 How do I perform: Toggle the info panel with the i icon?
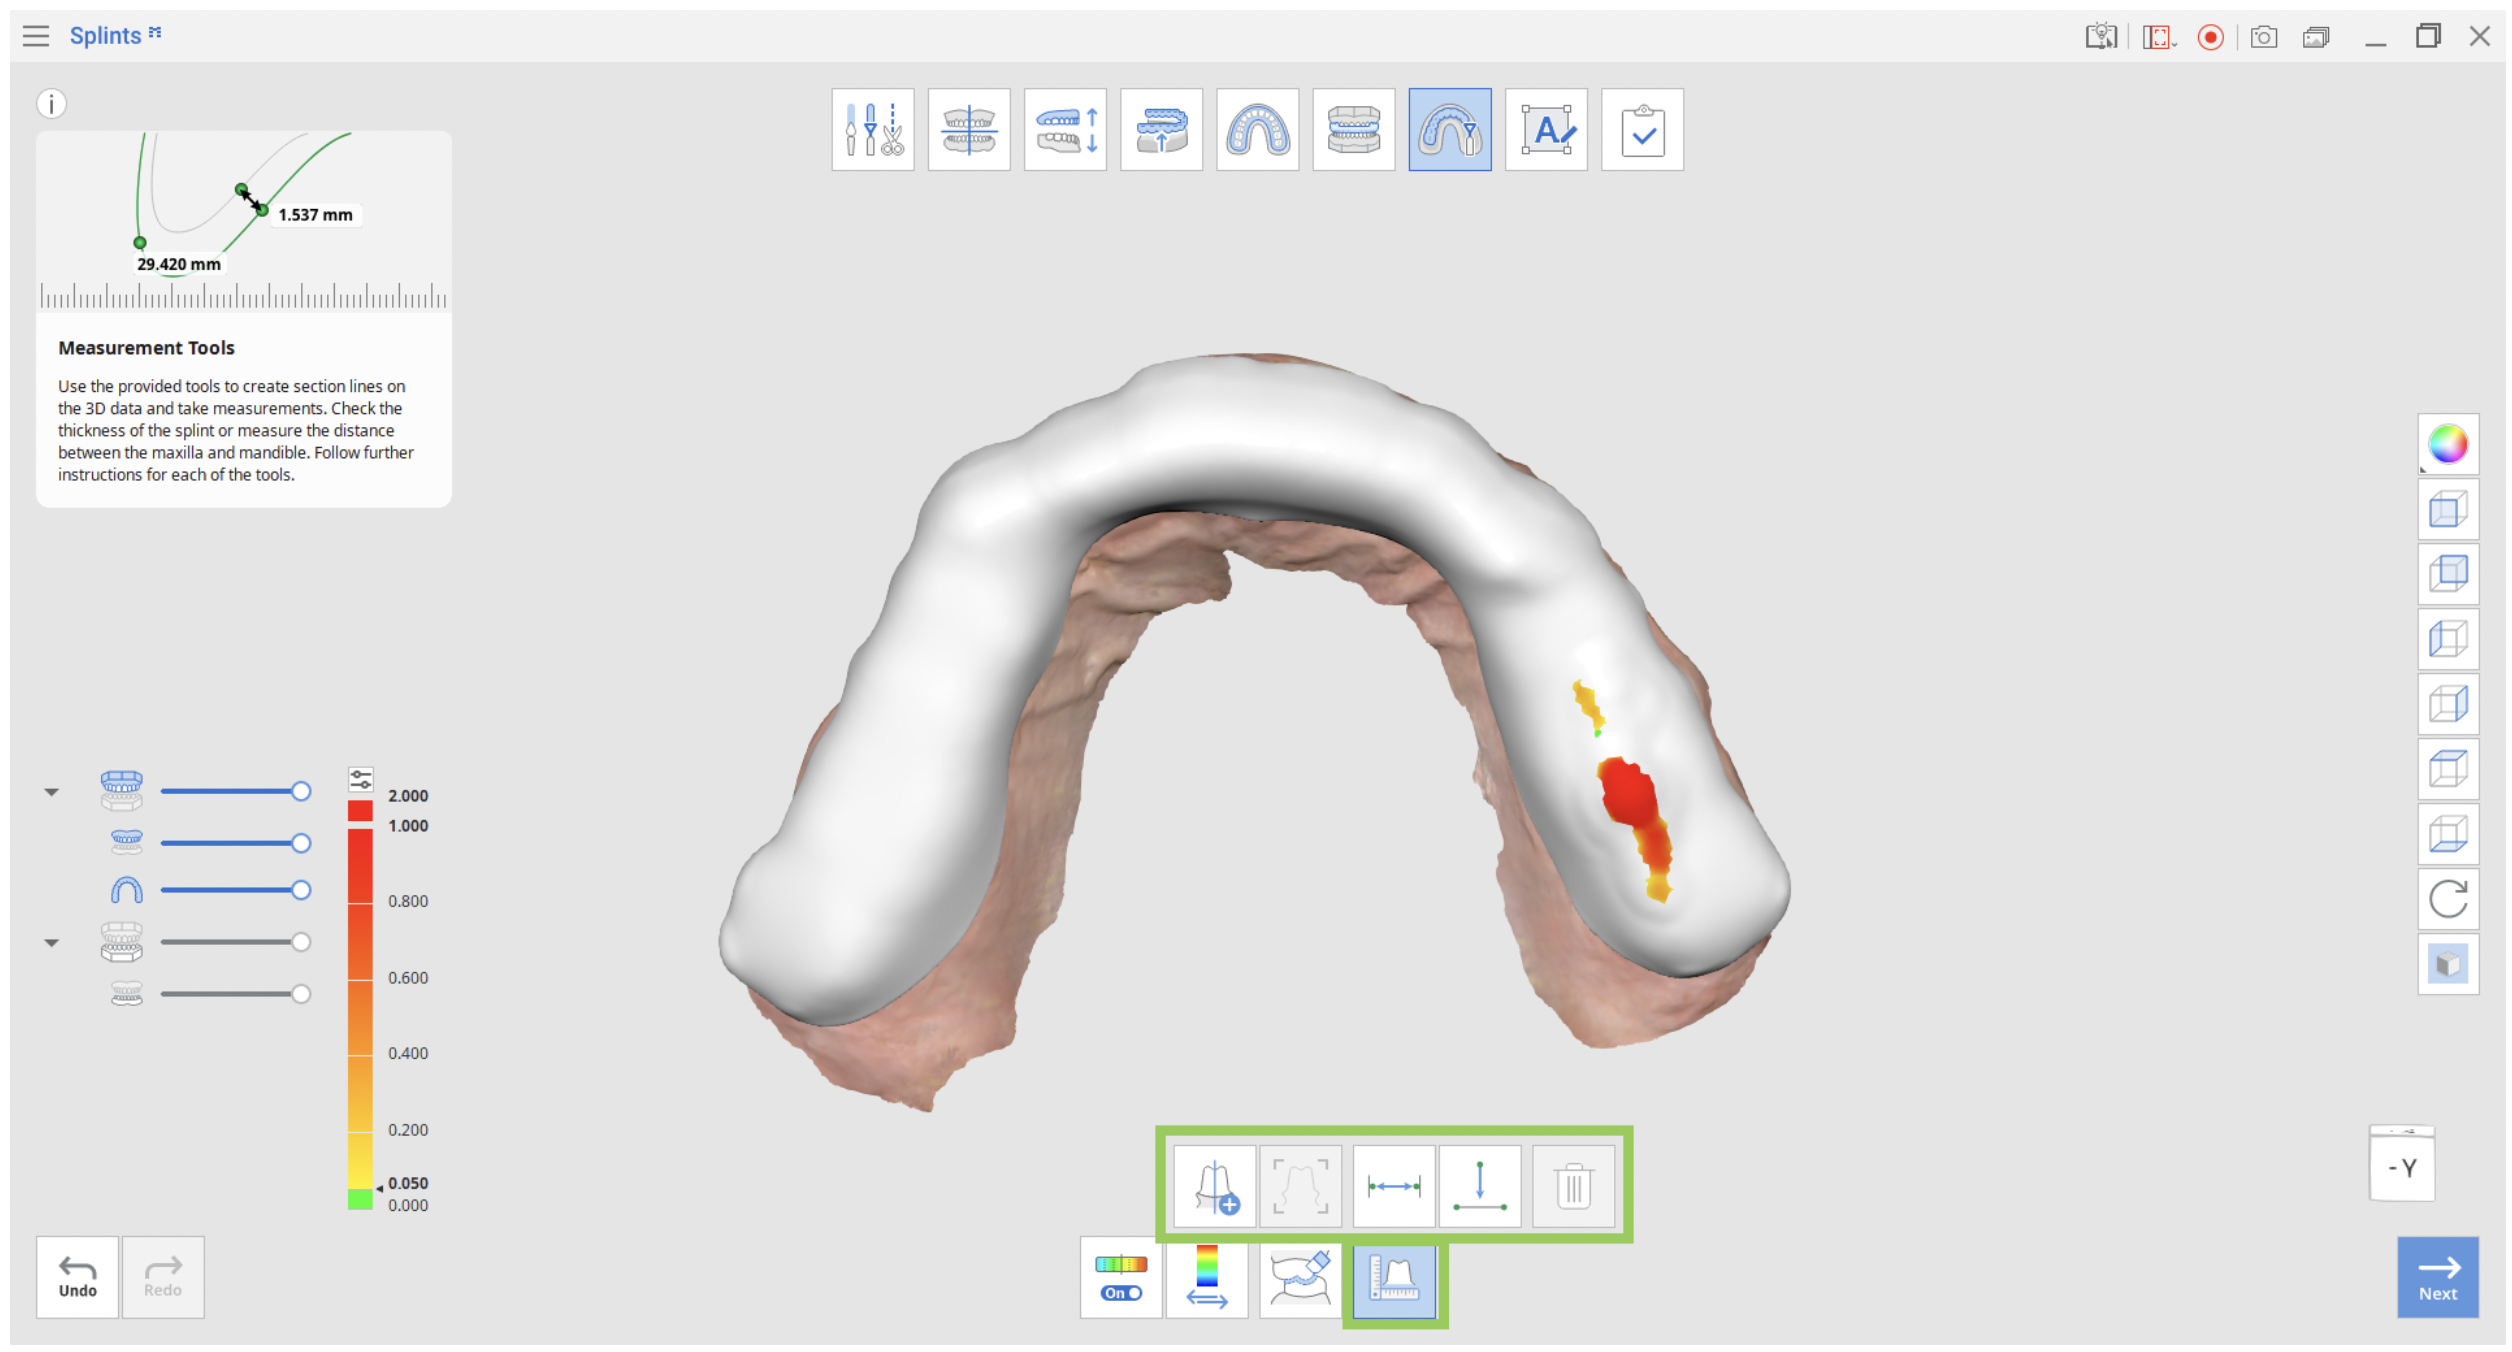(52, 104)
